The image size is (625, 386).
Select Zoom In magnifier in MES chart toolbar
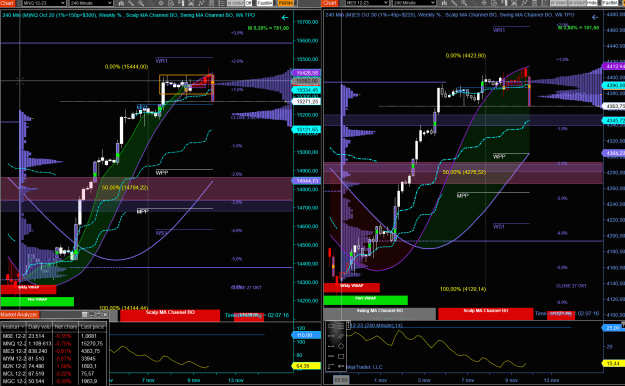[464, 3]
